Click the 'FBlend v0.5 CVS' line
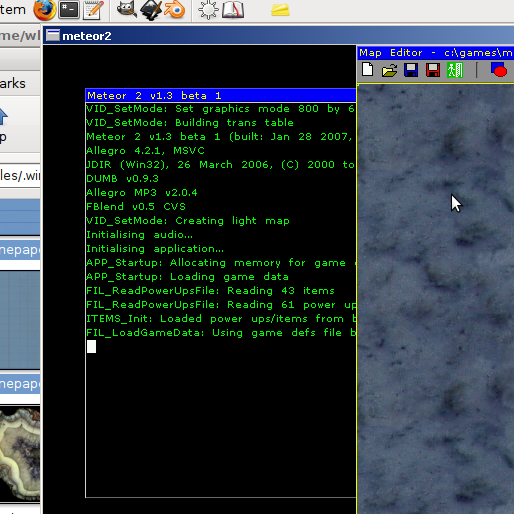The height and width of the screenshot is (514, 514). 136,207
